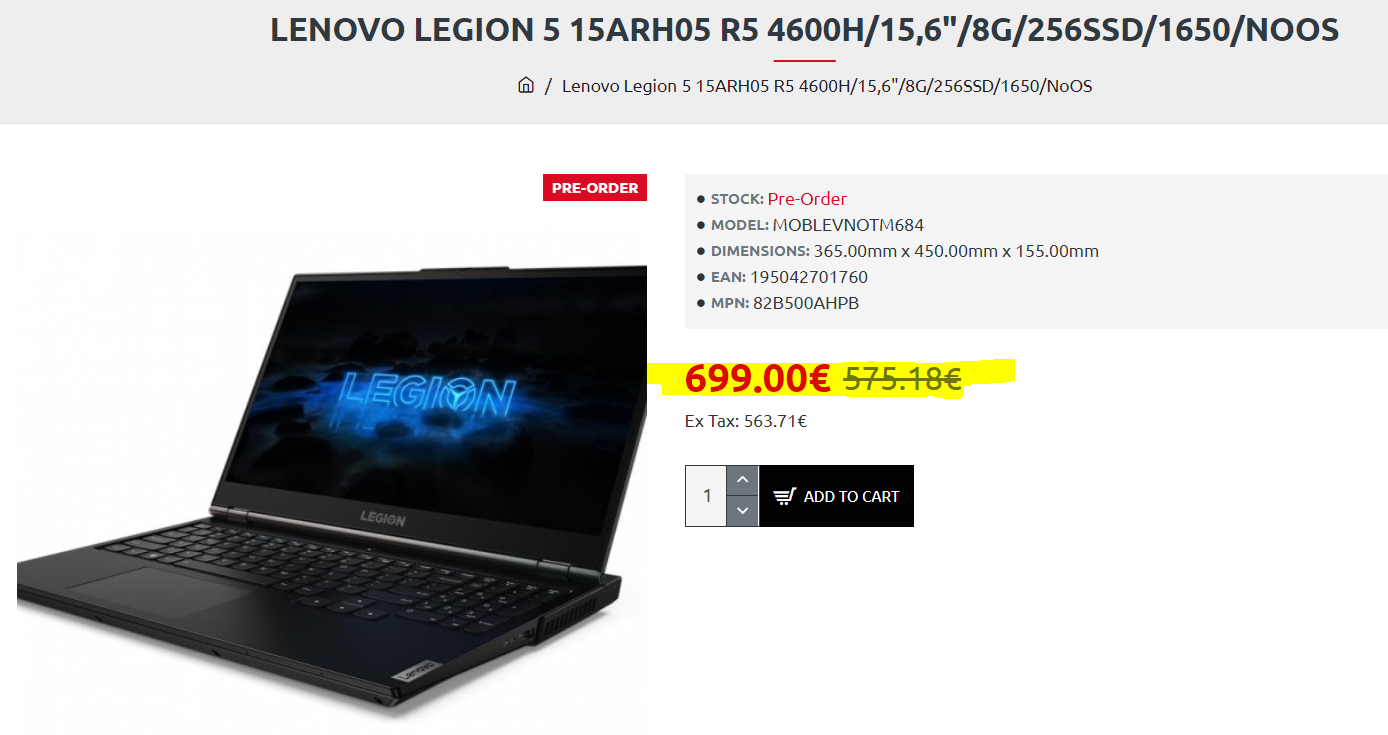The image size is (1388, 735).
Task: Click the glowing LEGION logo on screen
Action: [427, 394]
